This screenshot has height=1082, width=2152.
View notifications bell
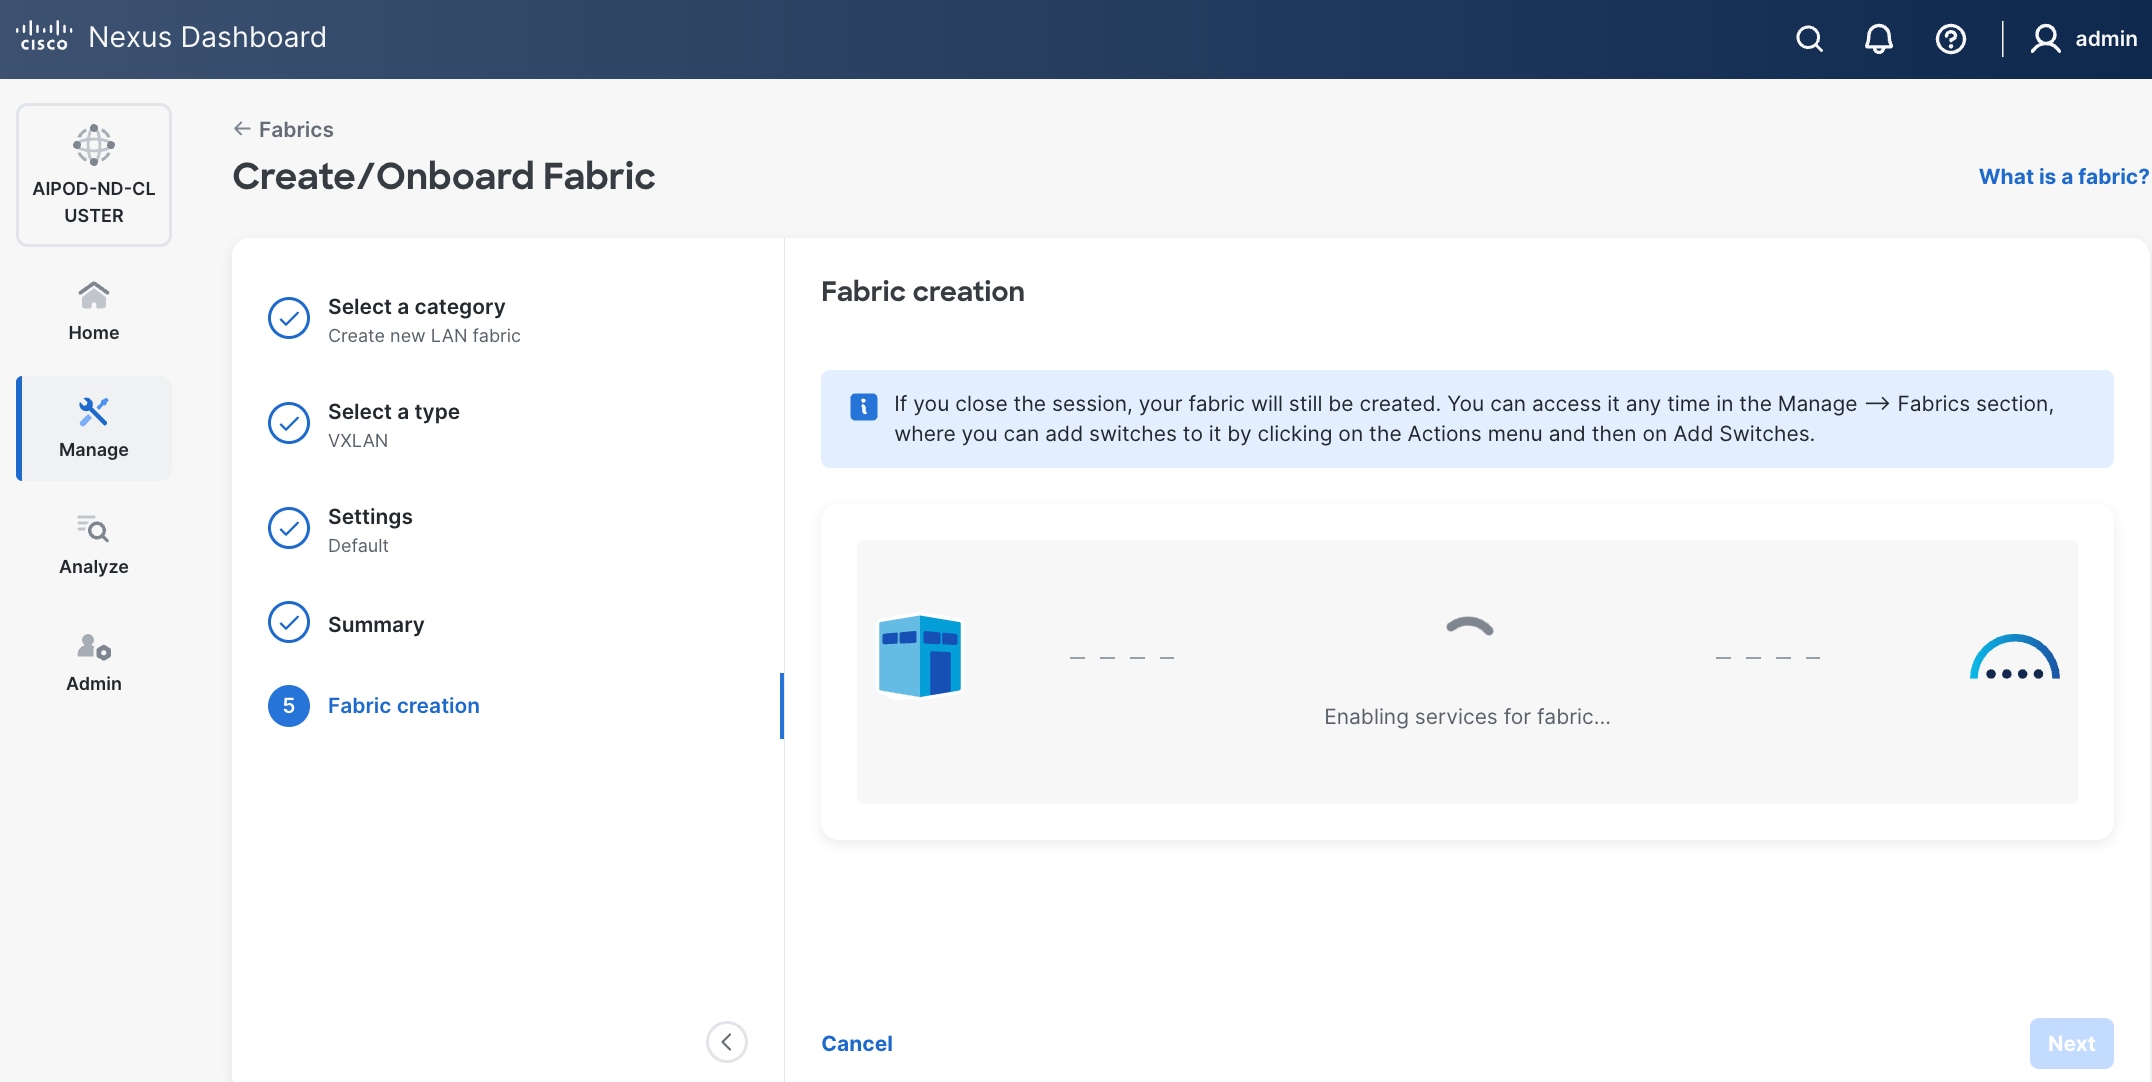[x=1879, y=39]
